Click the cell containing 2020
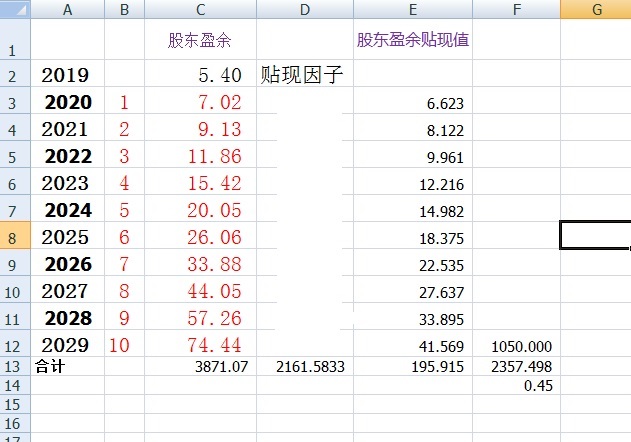The height and width of the screenshot is (442, 631). coord(68,100)
